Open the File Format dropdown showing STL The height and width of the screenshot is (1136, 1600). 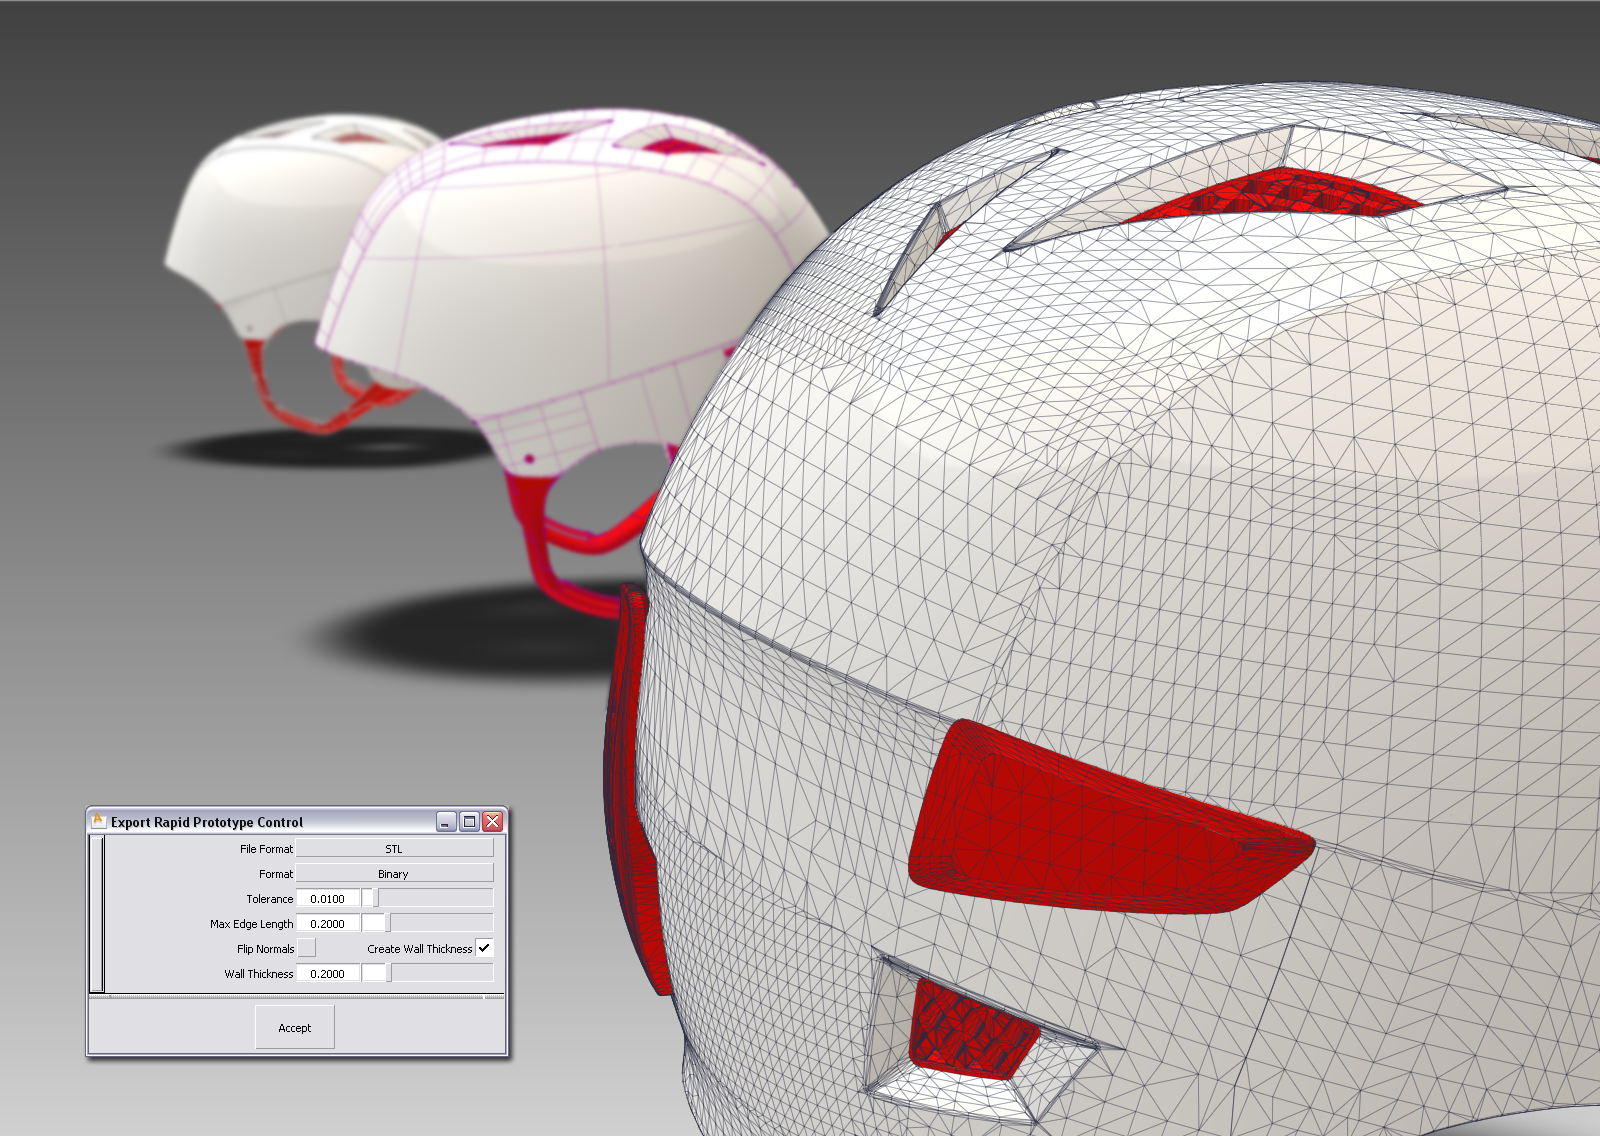click(394, 849)
